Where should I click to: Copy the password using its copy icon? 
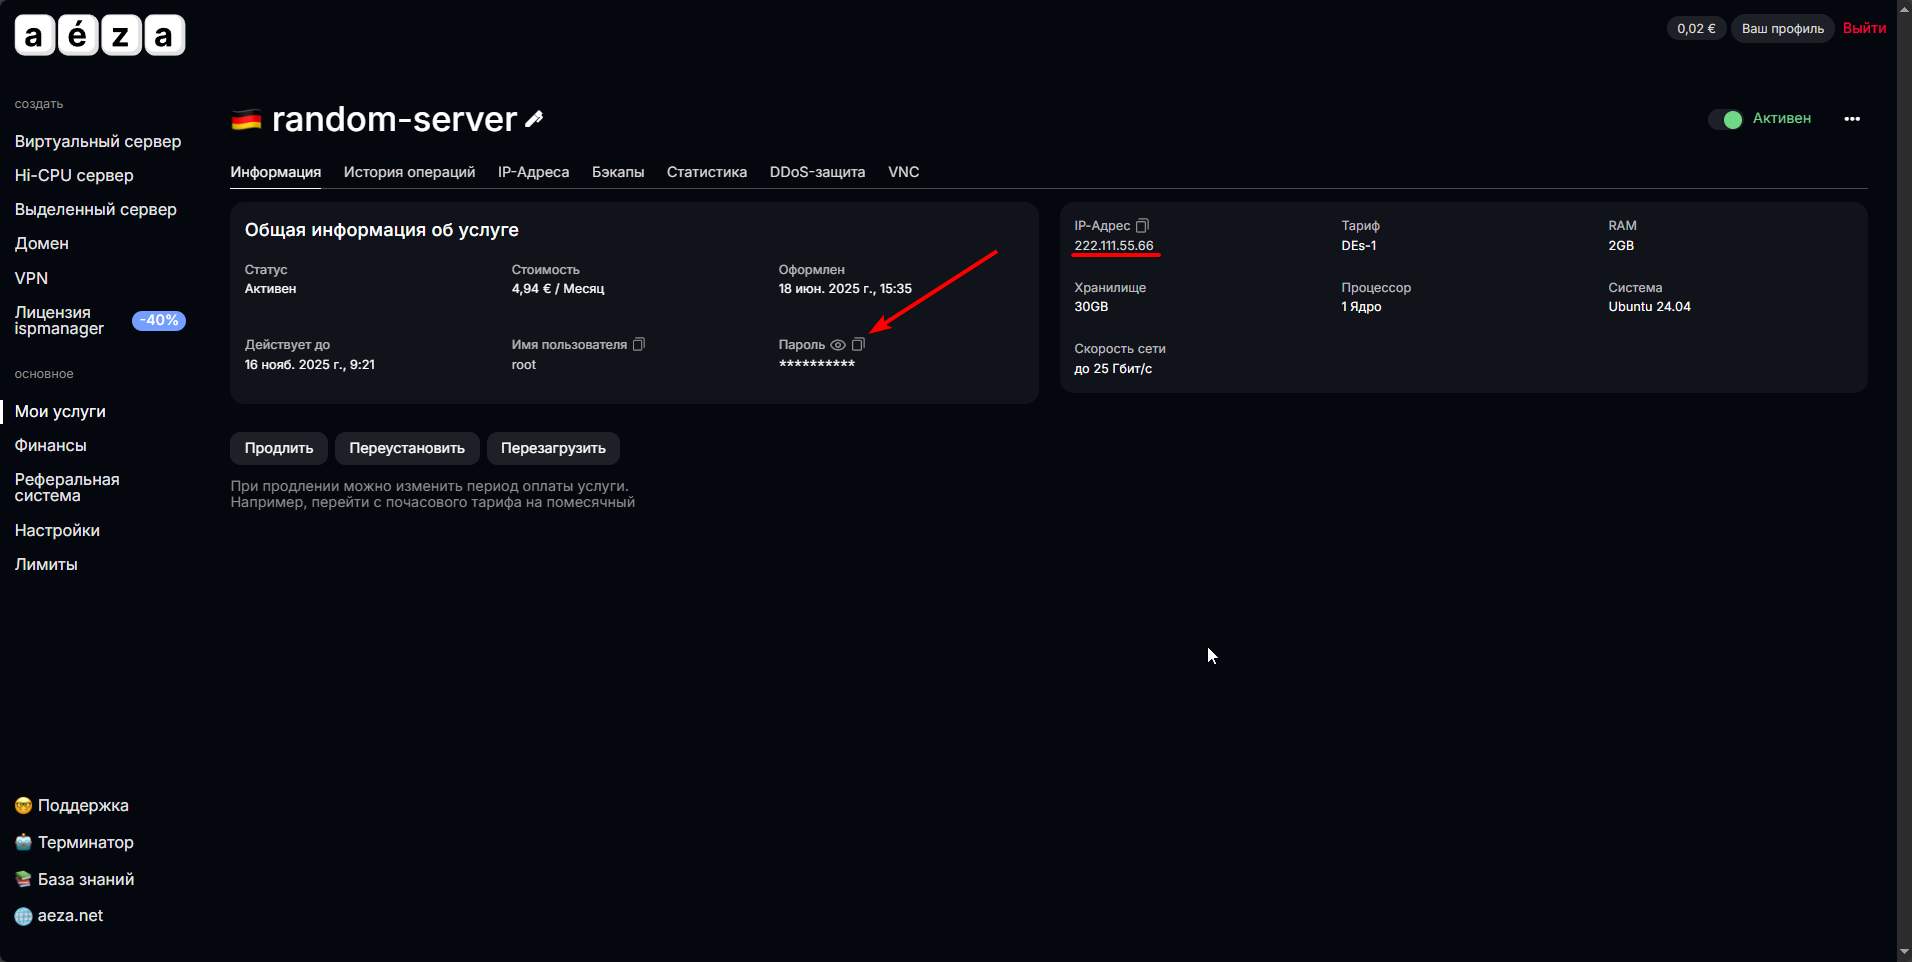point(858,344)
